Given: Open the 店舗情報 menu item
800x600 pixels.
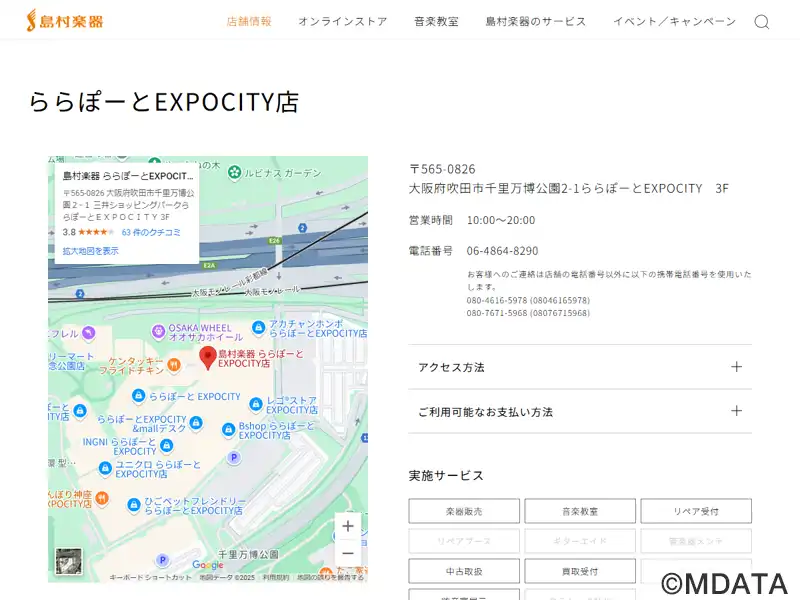Looking at the screenshot, I should coord(249,21).
